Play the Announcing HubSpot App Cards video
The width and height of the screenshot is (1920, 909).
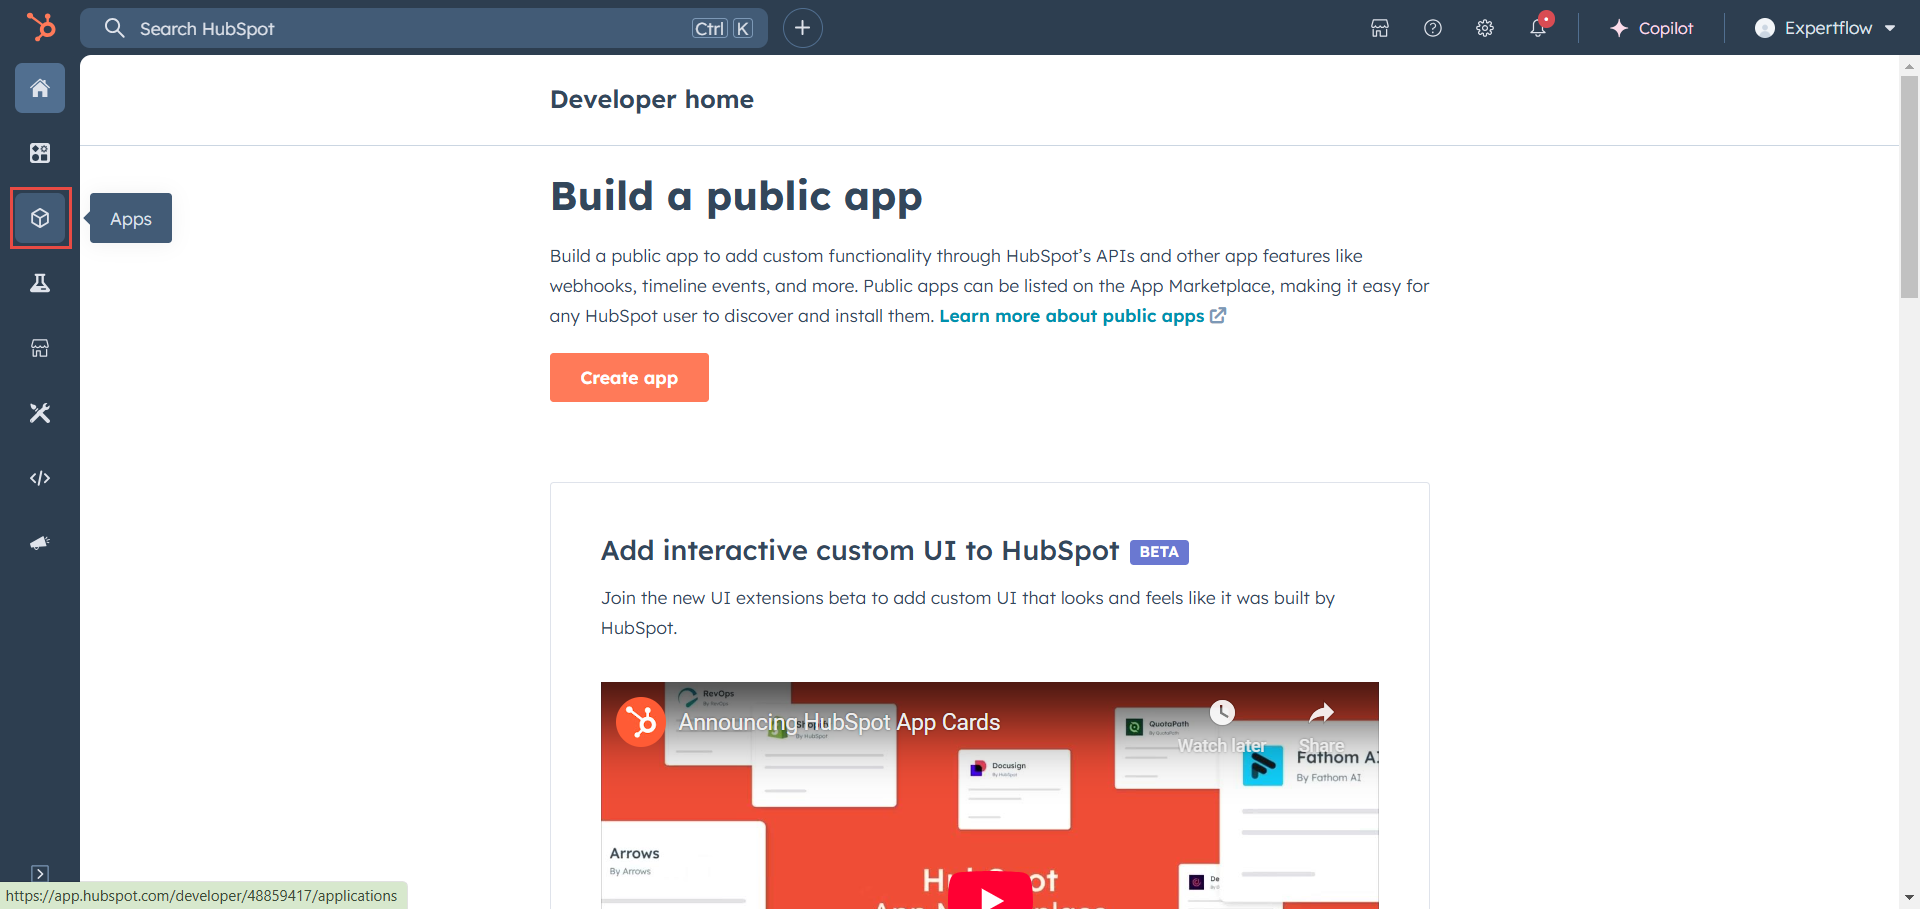tap(990, 892)
